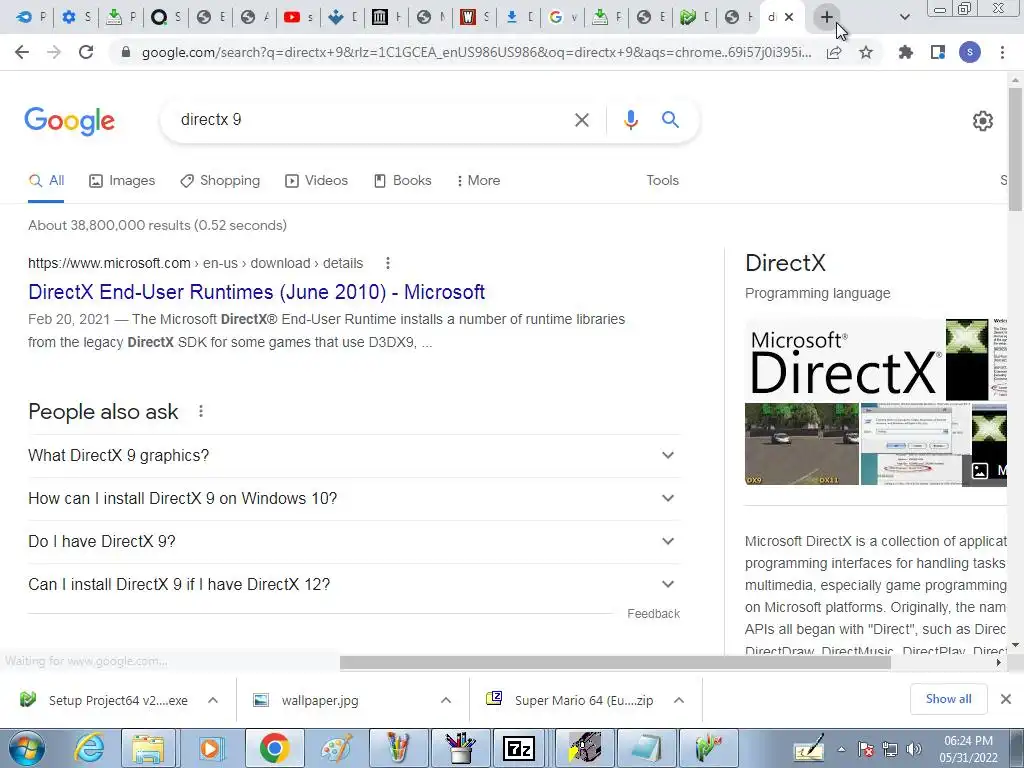Screen dimensions: 1024x768
Task: Launch Internet Explorer from taskbar
Action: pyautogui.click(x=89, y=748)
